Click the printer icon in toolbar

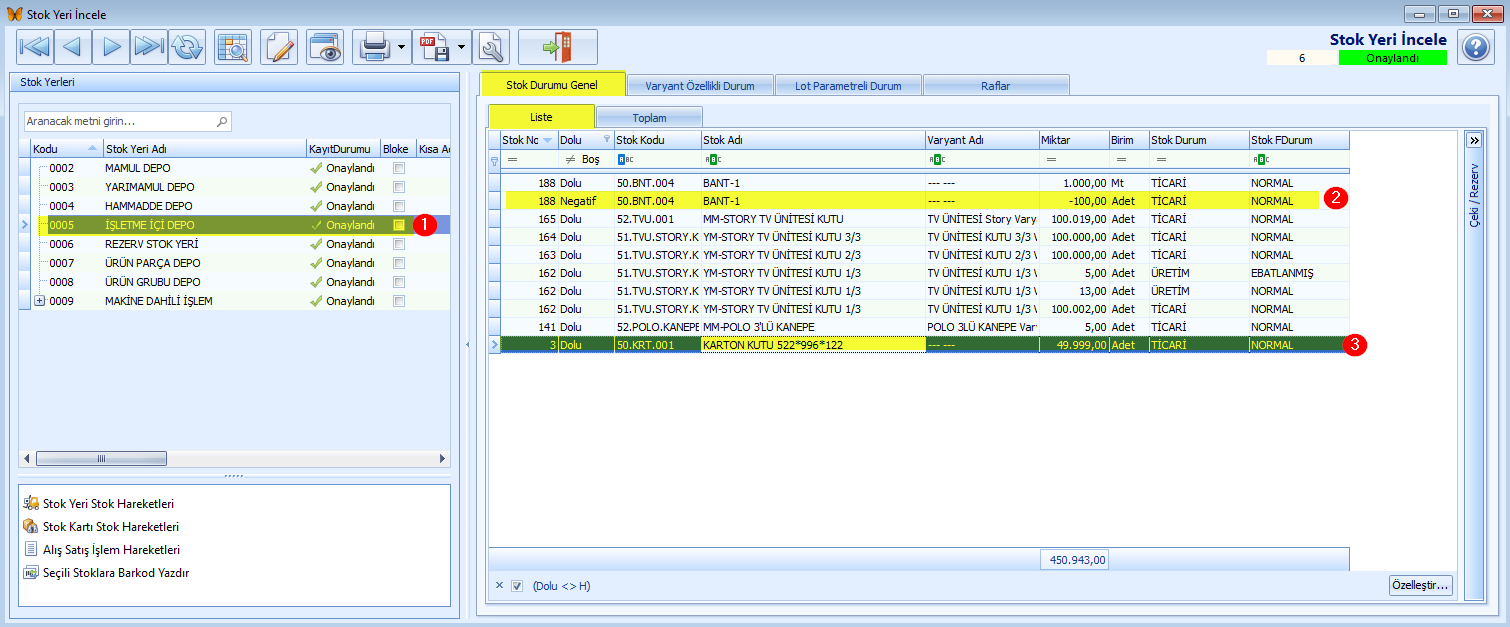(374, 47)
